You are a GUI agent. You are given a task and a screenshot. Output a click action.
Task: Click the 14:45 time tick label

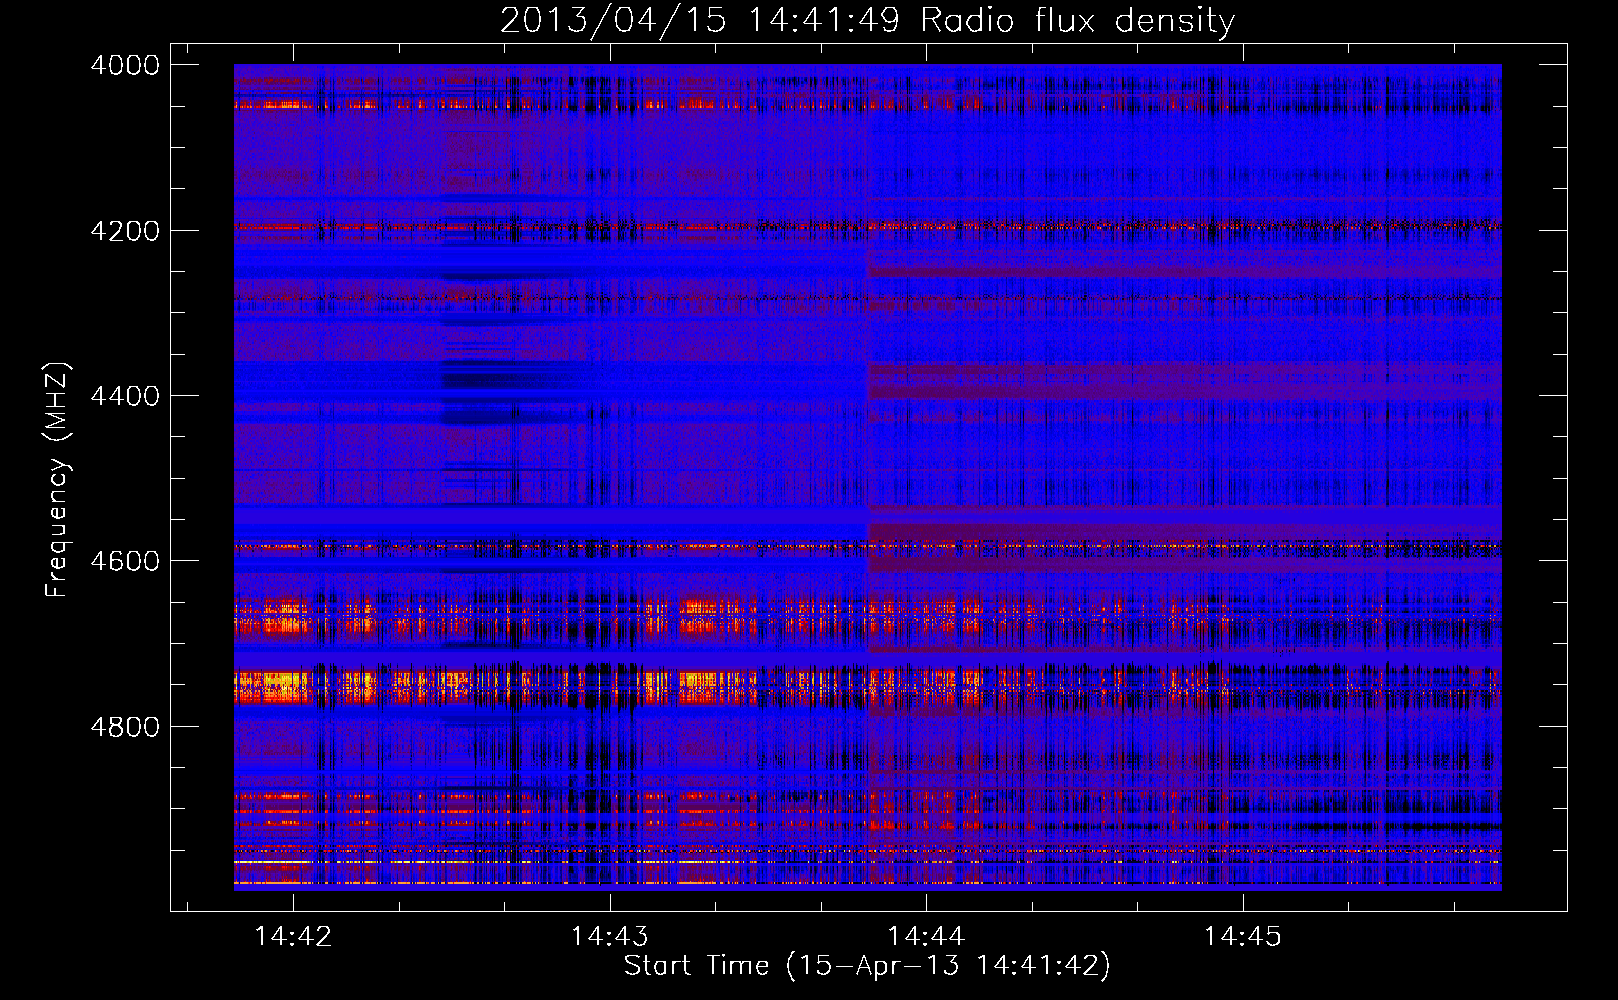point(1242,936)
